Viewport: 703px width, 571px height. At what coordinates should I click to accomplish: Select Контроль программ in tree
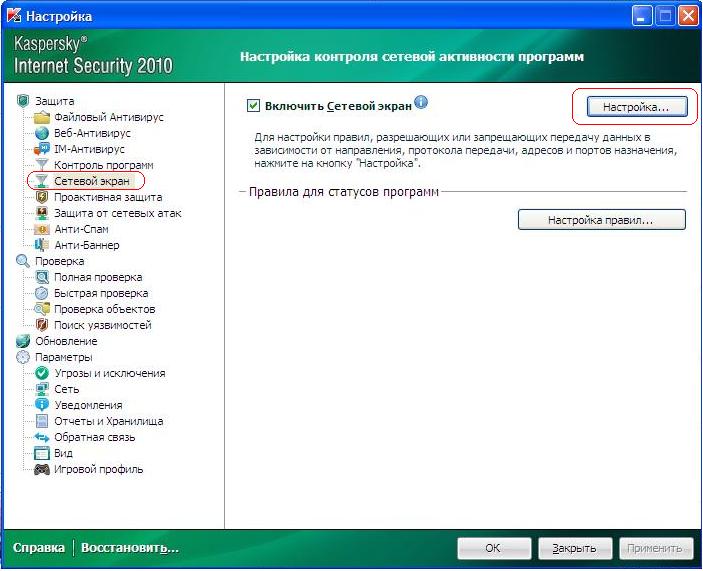[104, 165]
